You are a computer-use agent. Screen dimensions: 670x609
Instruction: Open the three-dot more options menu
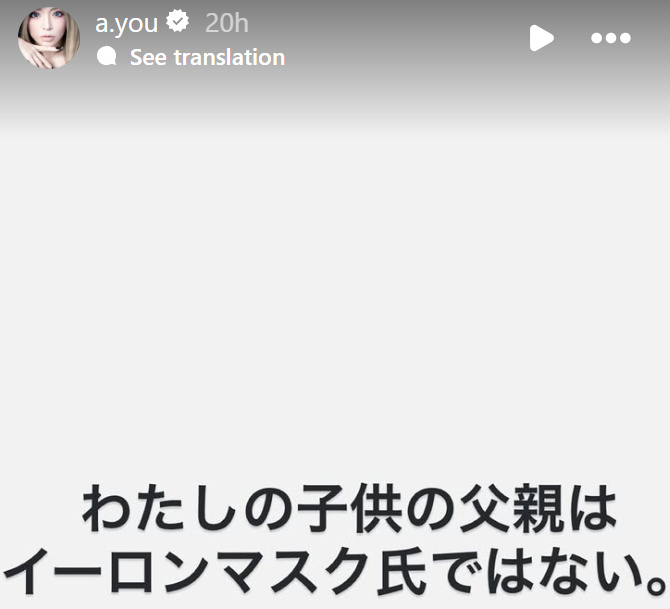tap(611, 38)
